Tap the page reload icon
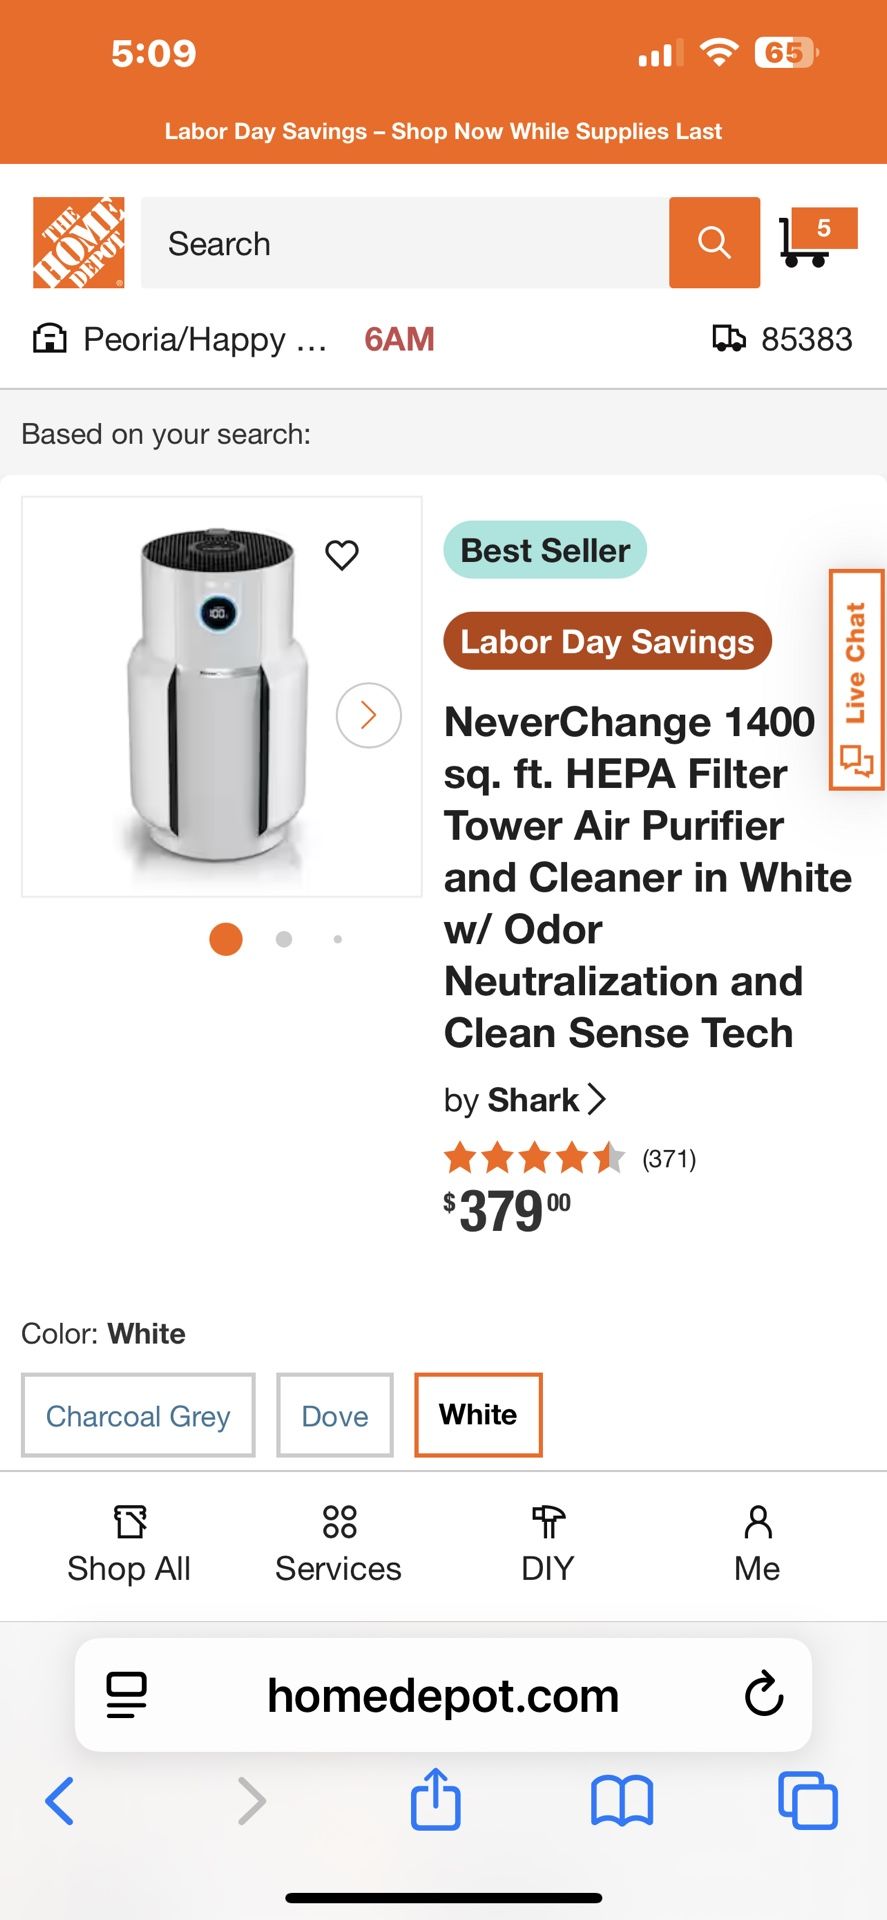Viewport: 887px width, 1920px height. 763,1695
